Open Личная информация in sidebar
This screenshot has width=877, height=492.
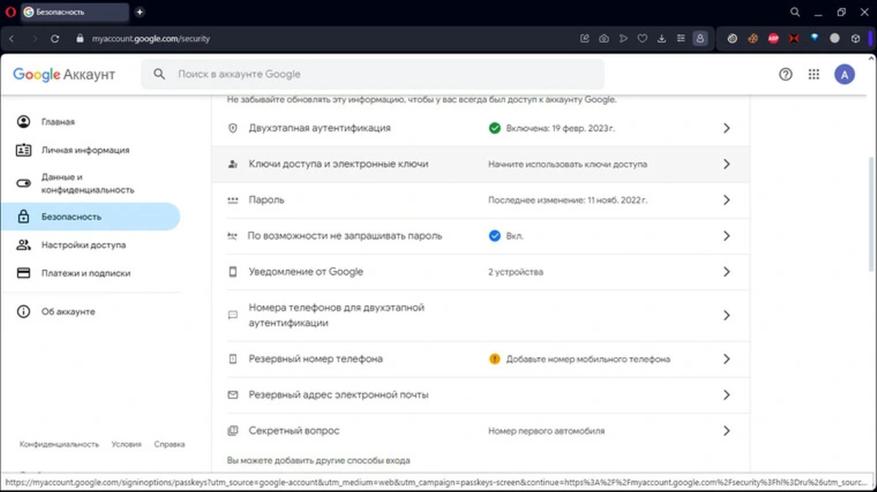(91, 150)
